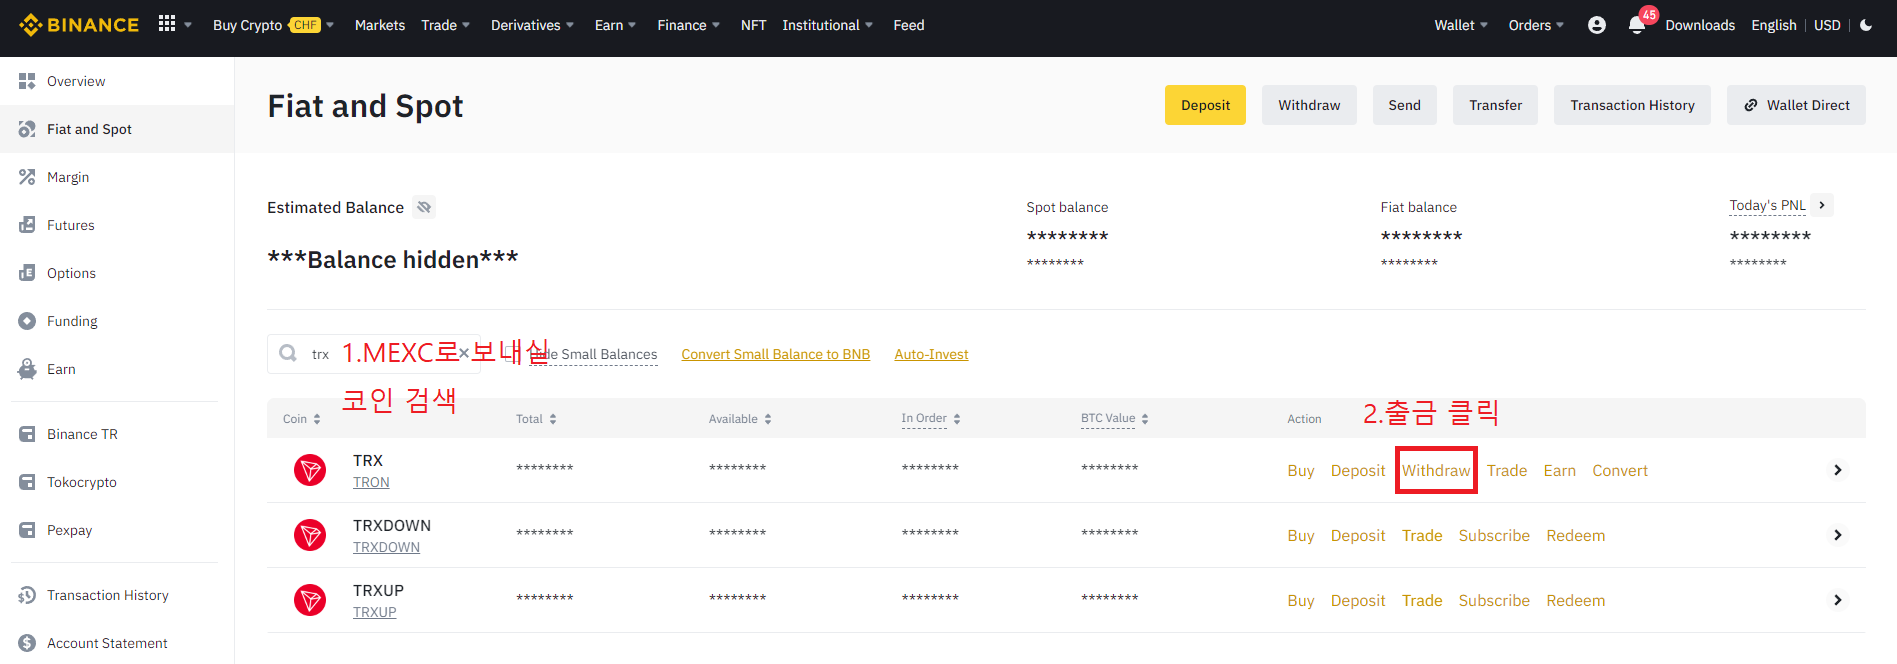Screen dimensions: 1897x664
Task: Click the top Transaction History button
Action: [x=1632, y=105]
